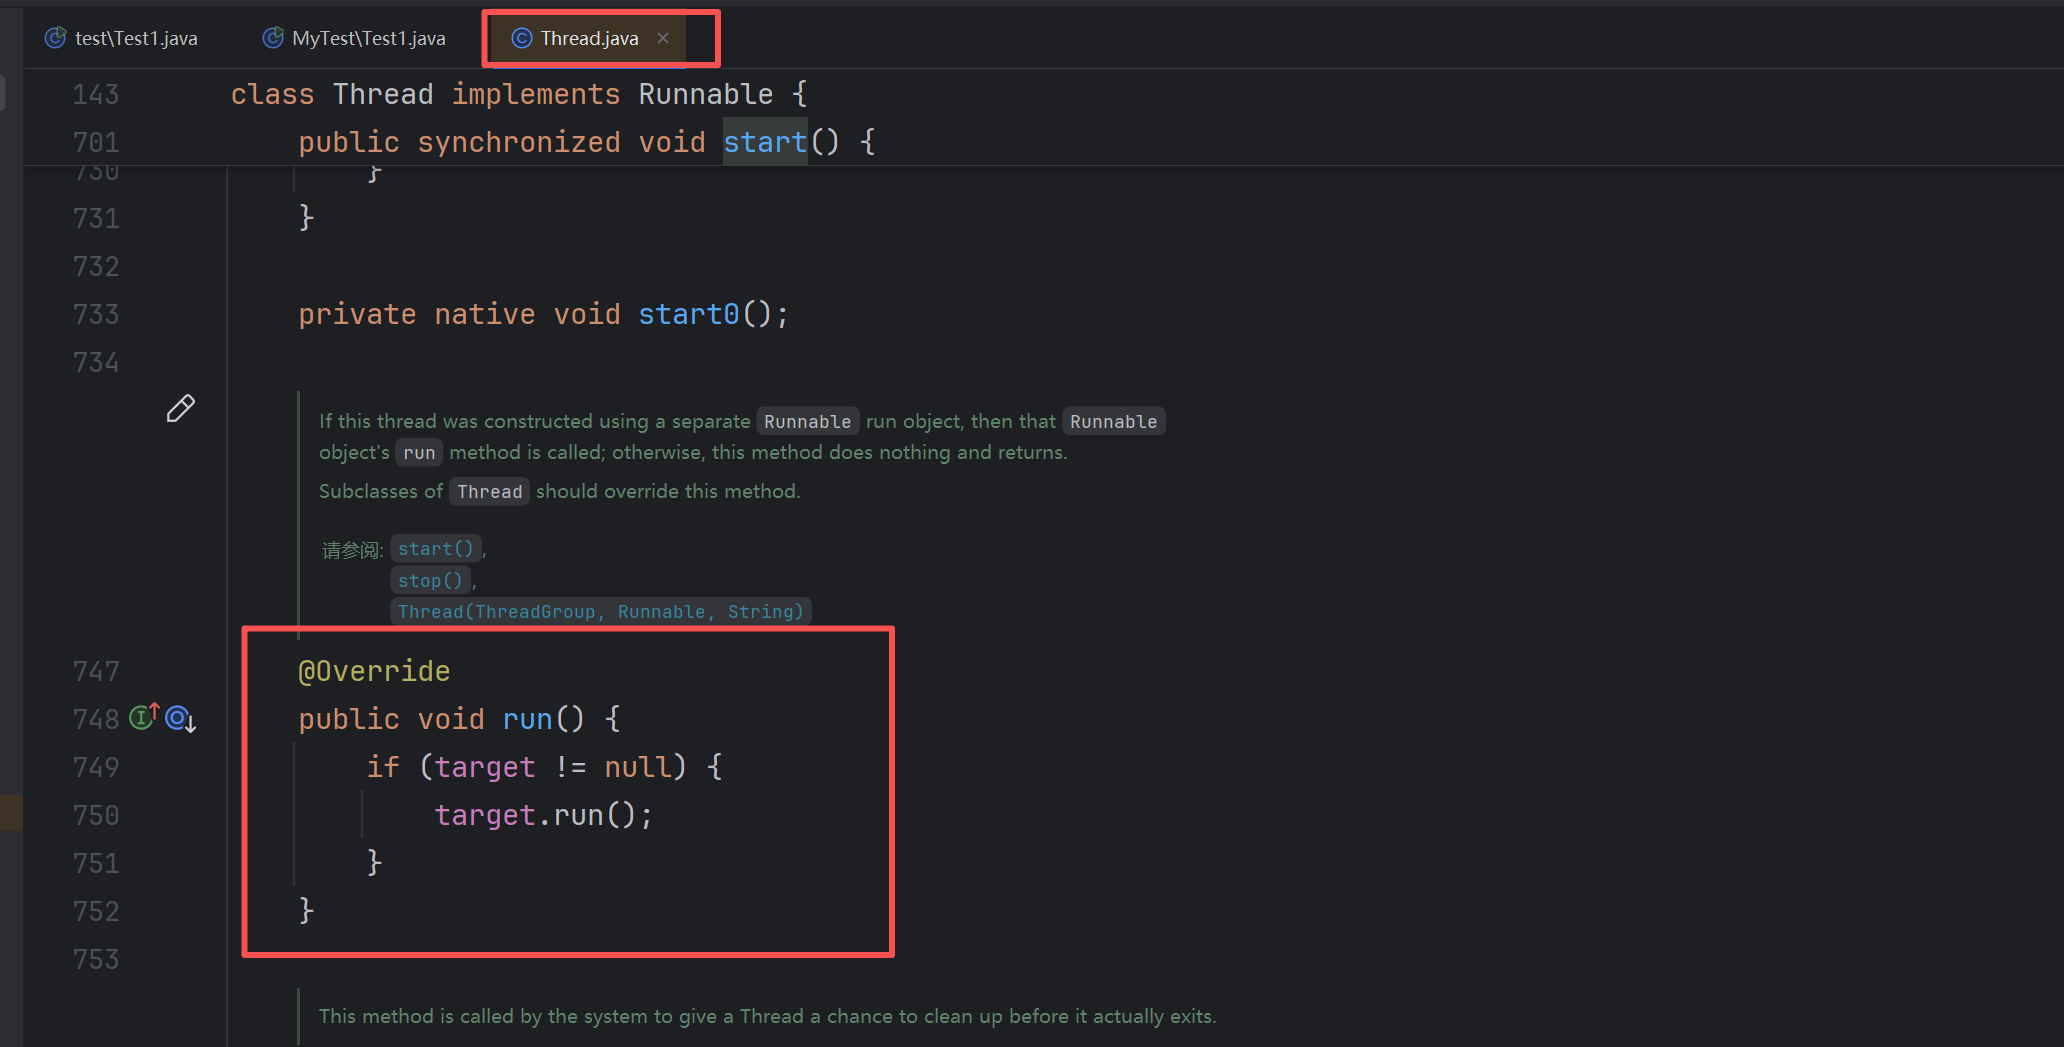The width and height of the screenshot is (2064, 1047).
Task: Click the start method name in sticky header
Action: 765,142
